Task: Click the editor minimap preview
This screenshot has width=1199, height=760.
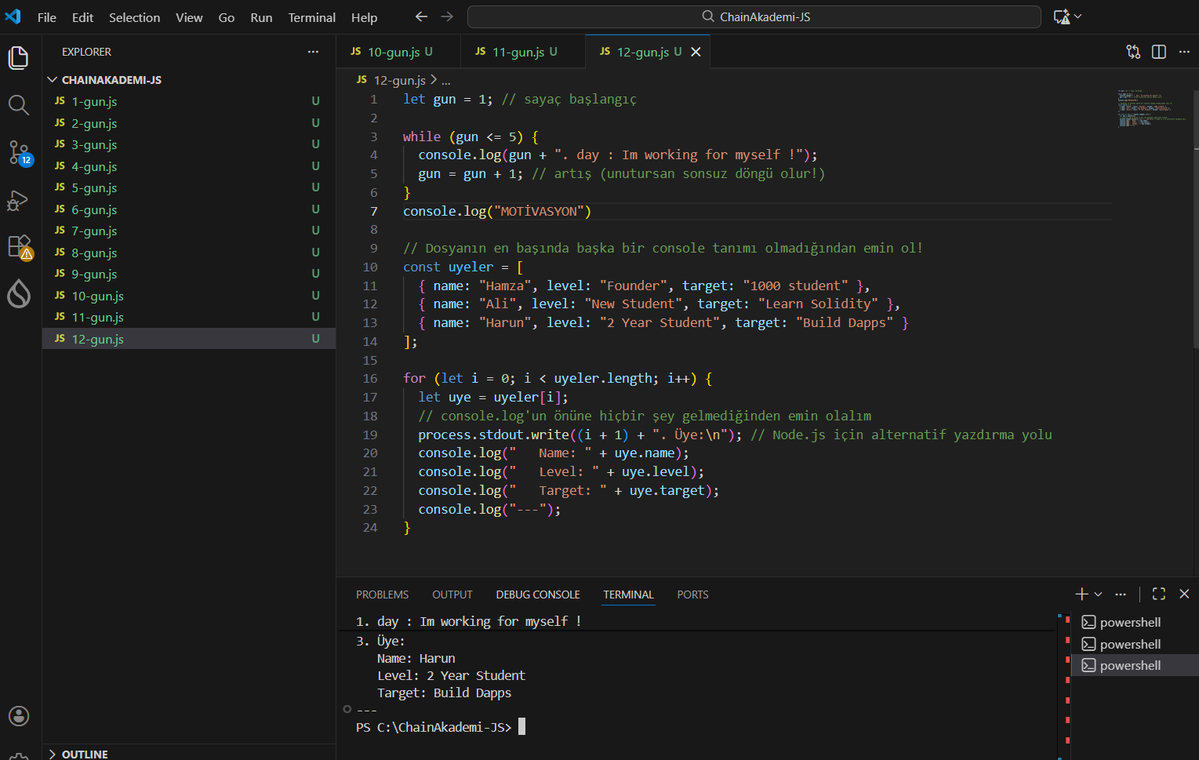Action: point(1152,108)
